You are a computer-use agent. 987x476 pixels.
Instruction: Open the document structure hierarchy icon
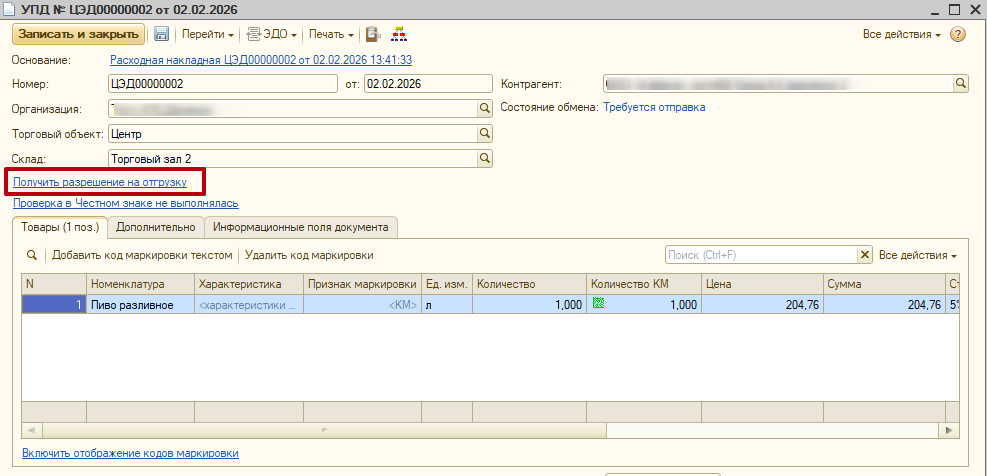[397, 34]
